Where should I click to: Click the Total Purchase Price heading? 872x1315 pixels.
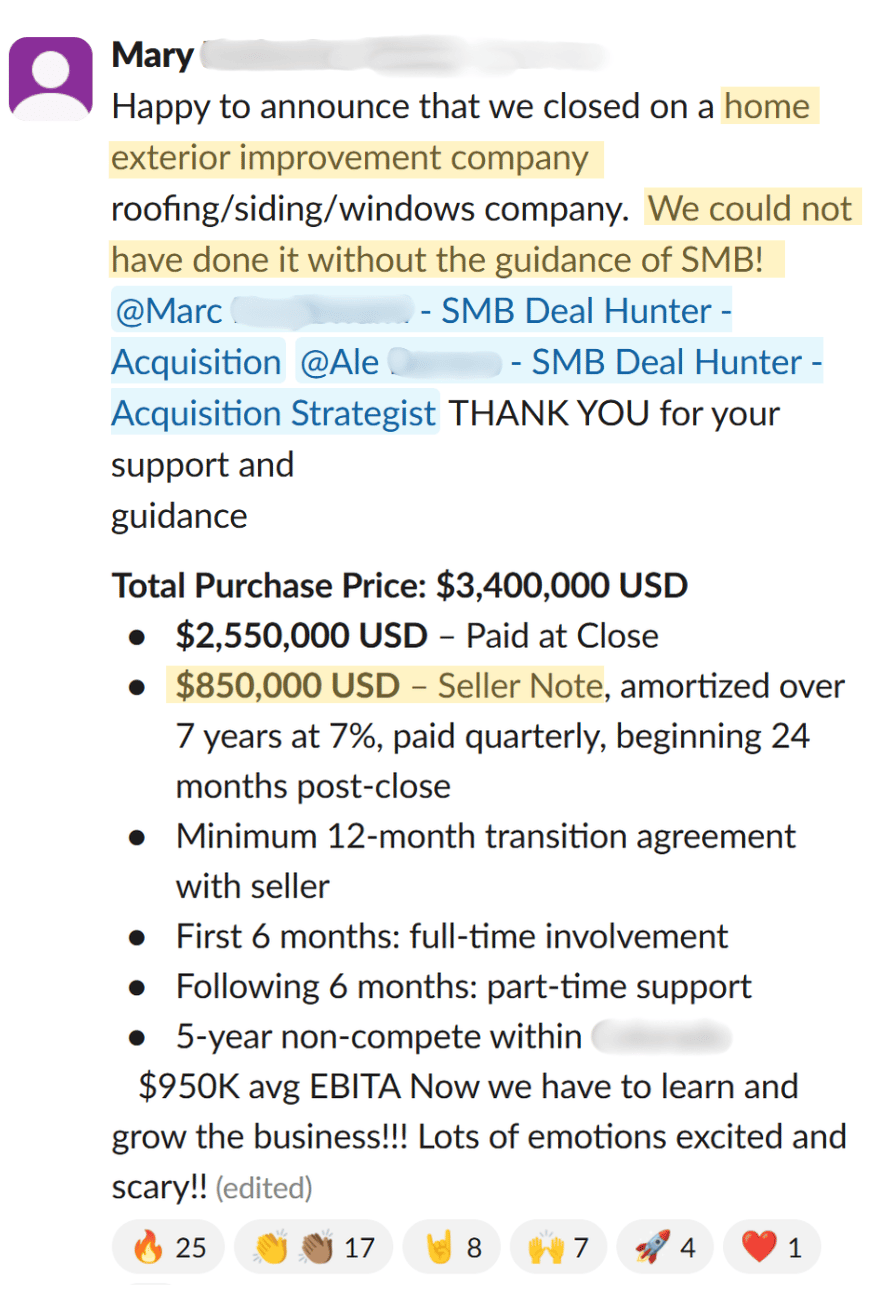[x=399, y=585]
